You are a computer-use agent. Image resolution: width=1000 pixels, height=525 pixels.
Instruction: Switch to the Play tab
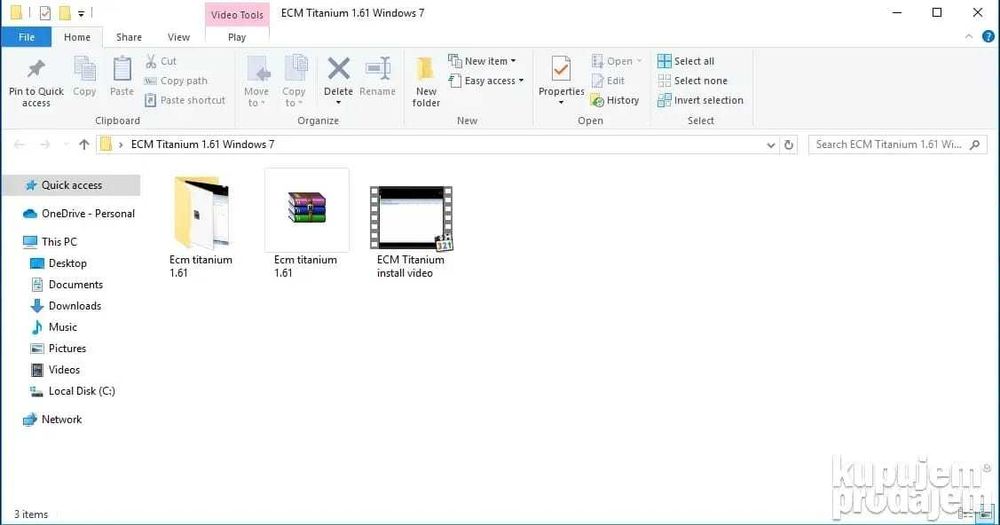pyautogui.click(x=237, y=37)
